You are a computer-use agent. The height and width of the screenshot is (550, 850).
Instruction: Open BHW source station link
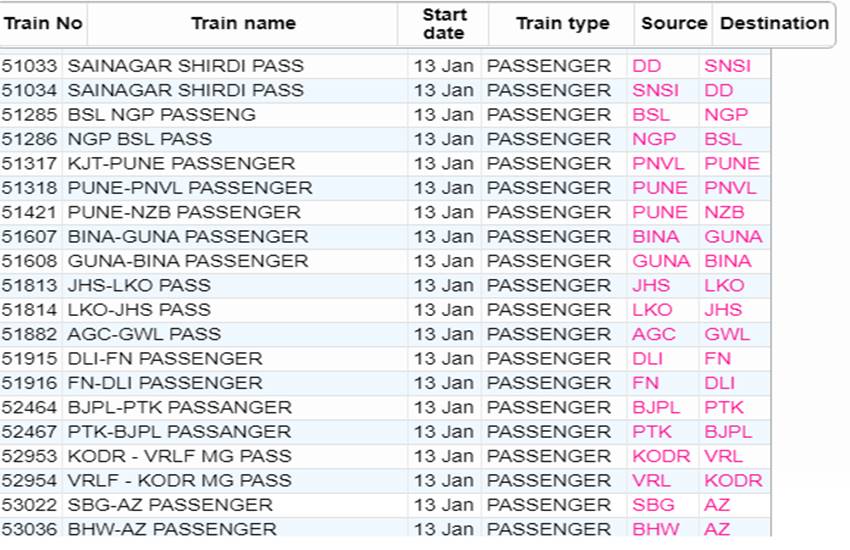(x=655, y=529)
